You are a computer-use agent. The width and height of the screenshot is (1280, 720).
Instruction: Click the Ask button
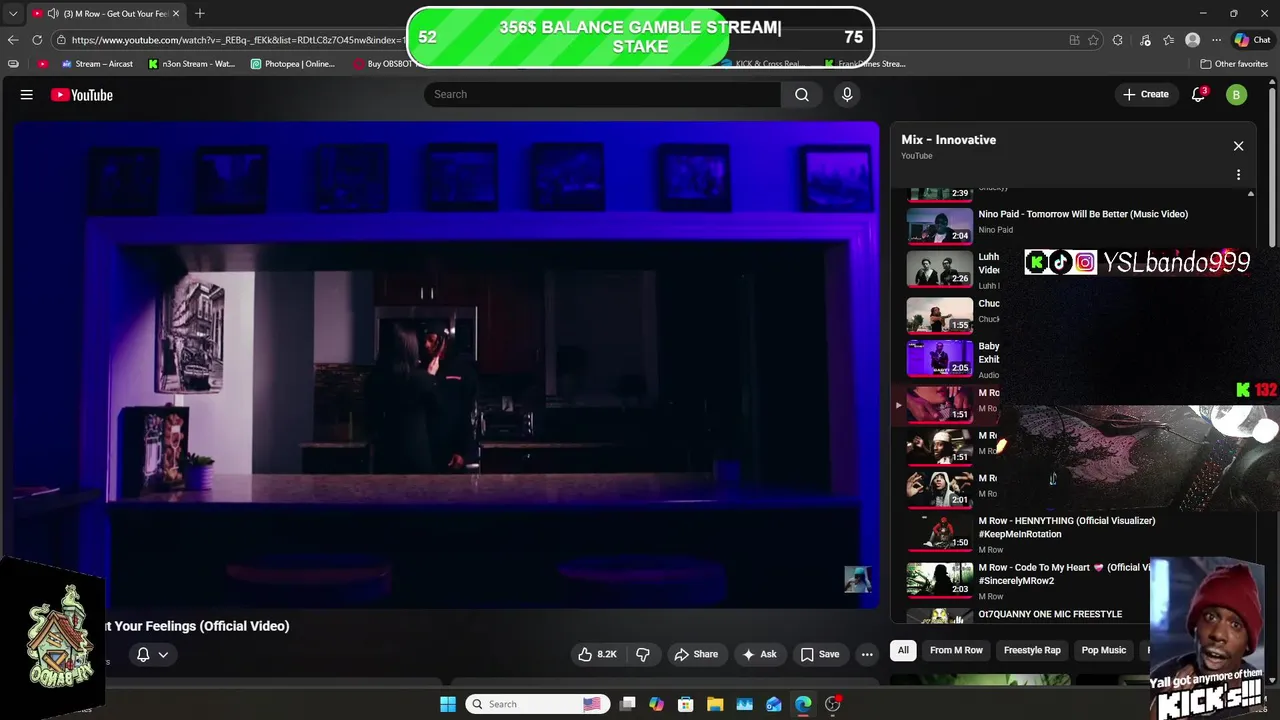(759, 654)
